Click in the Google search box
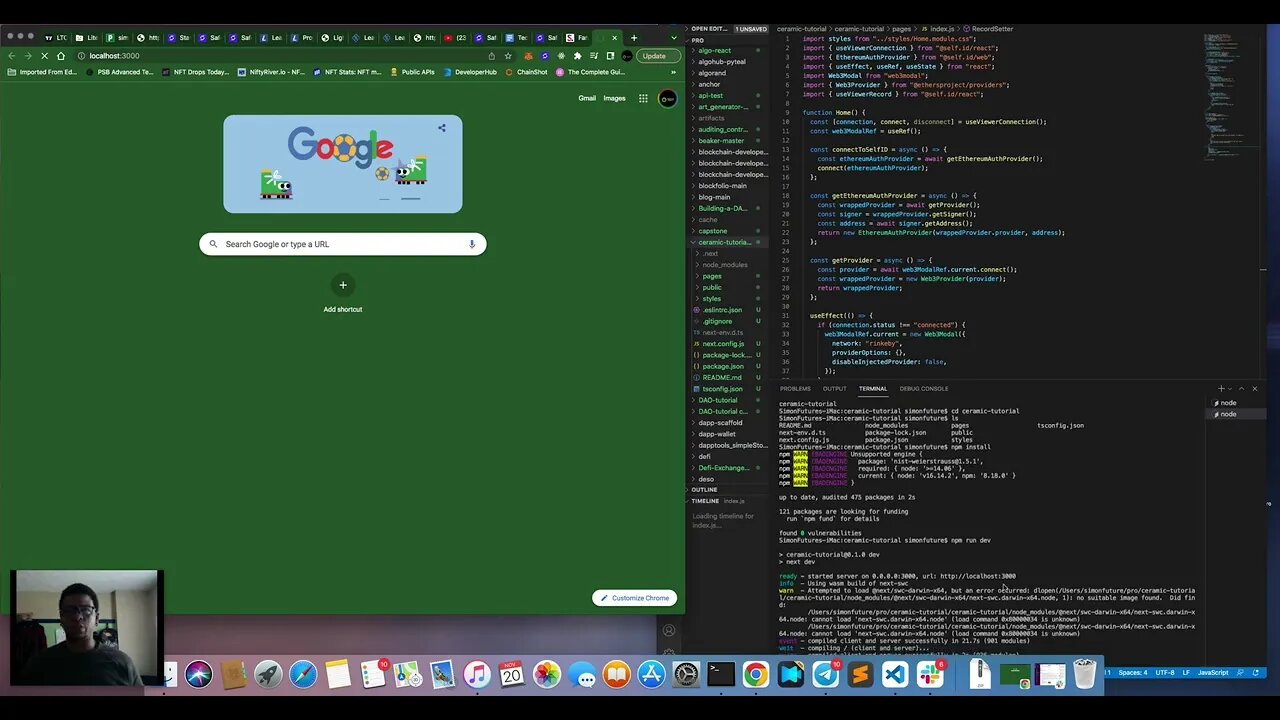 (x=343, y=244)
